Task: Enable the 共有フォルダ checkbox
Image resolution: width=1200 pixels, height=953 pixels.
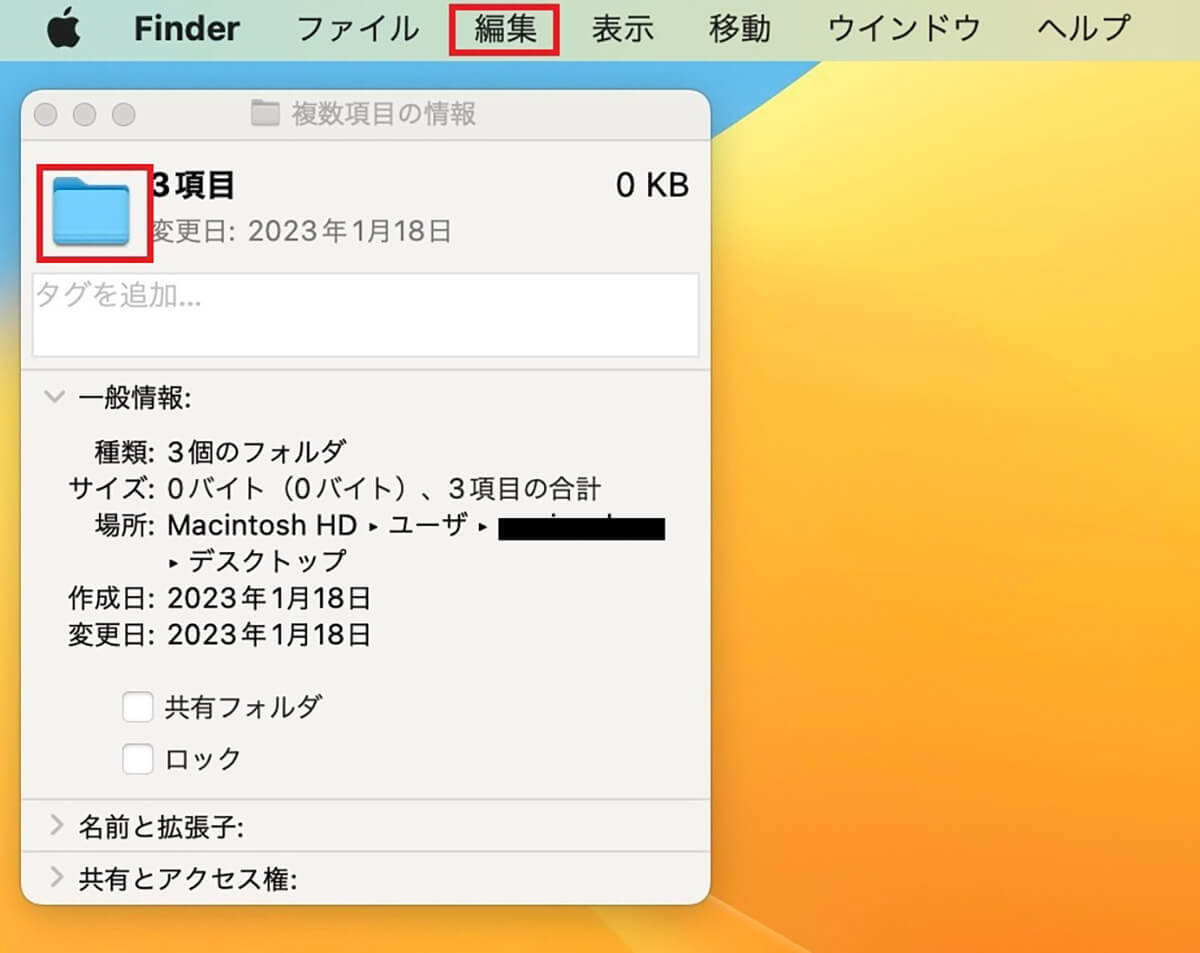Action: (x=138, y=707)
